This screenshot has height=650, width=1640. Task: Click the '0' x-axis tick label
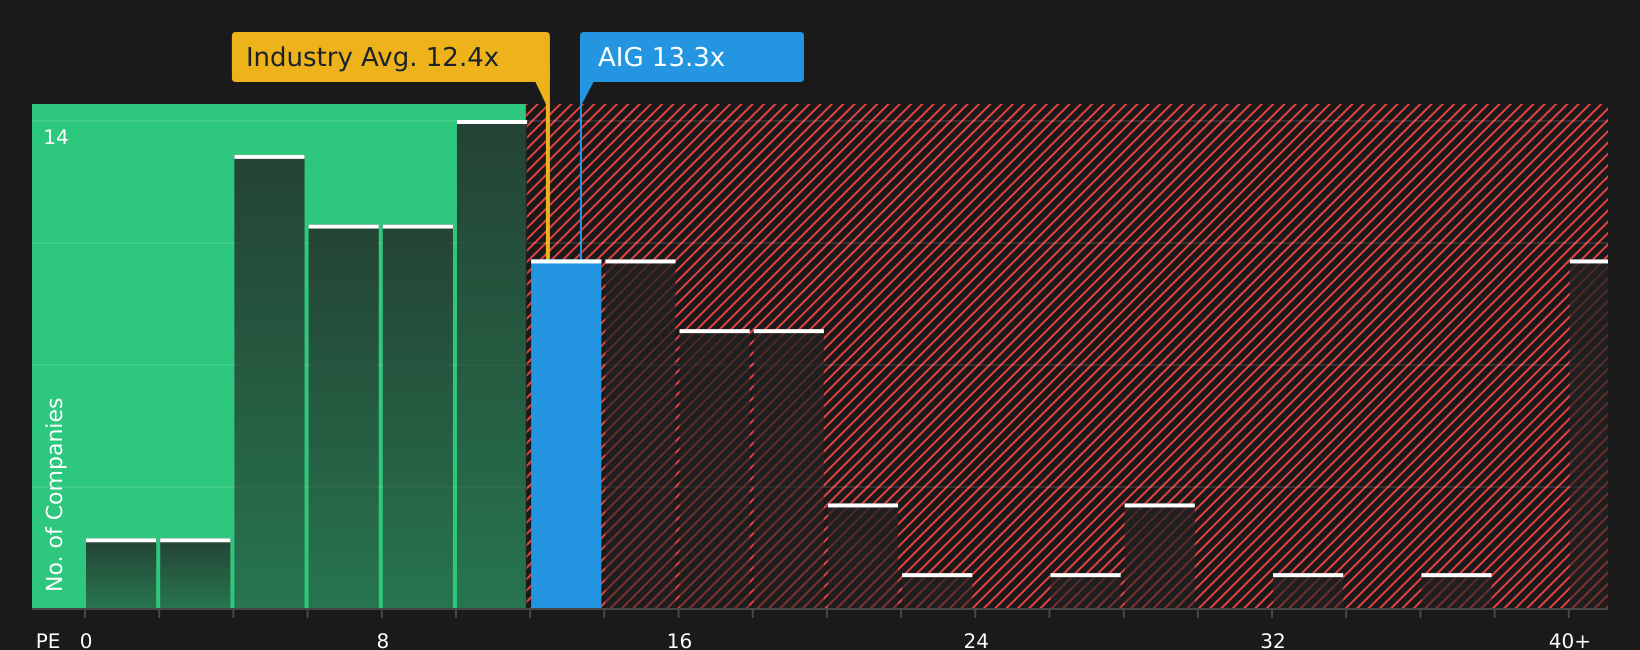pos(86,641)
